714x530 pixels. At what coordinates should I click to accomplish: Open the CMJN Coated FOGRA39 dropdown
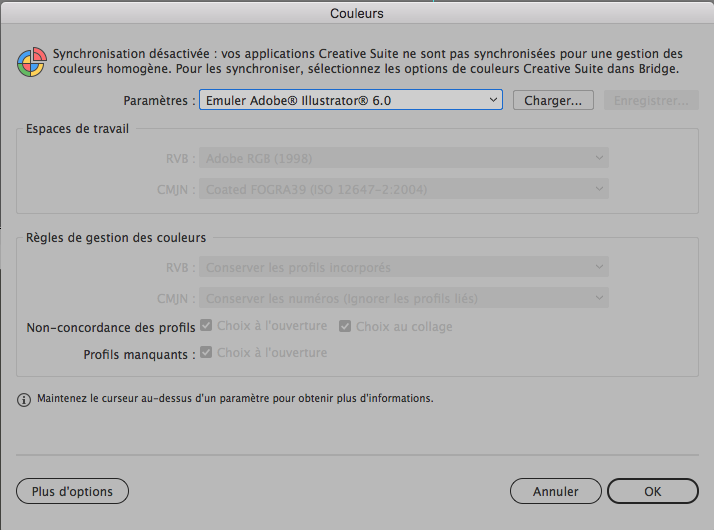[x=403, y=189]
